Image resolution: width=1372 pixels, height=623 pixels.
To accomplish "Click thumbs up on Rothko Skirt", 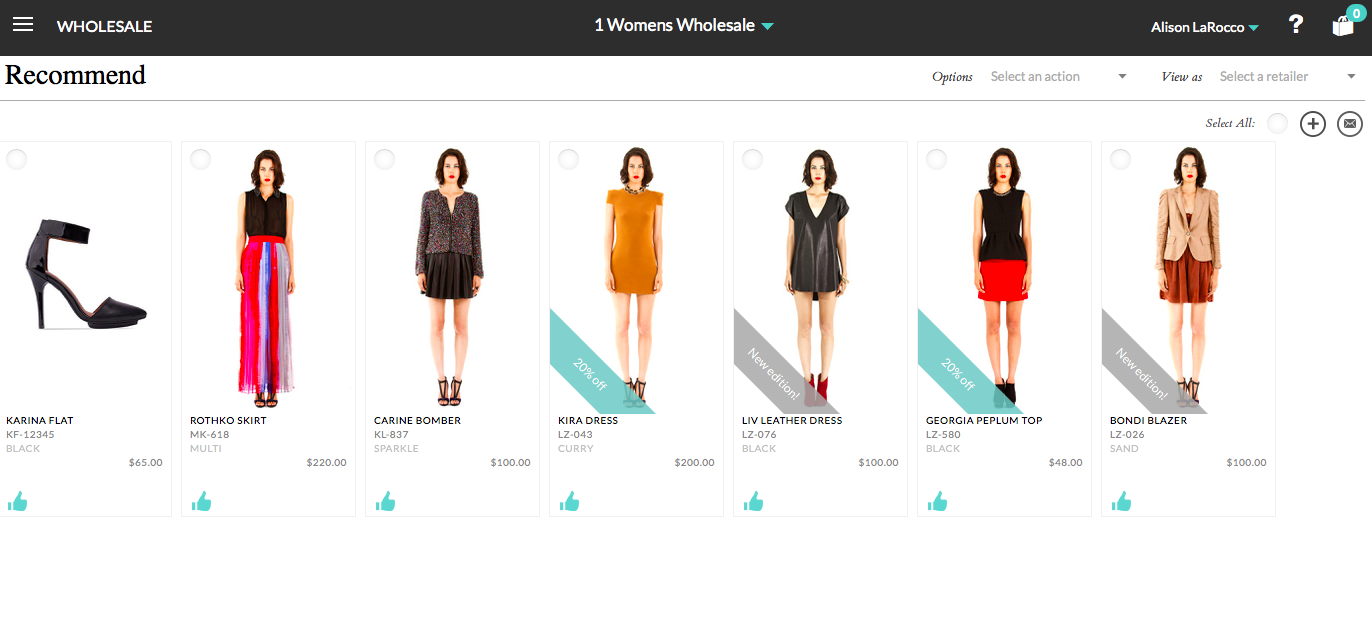I will click(201, 500).
